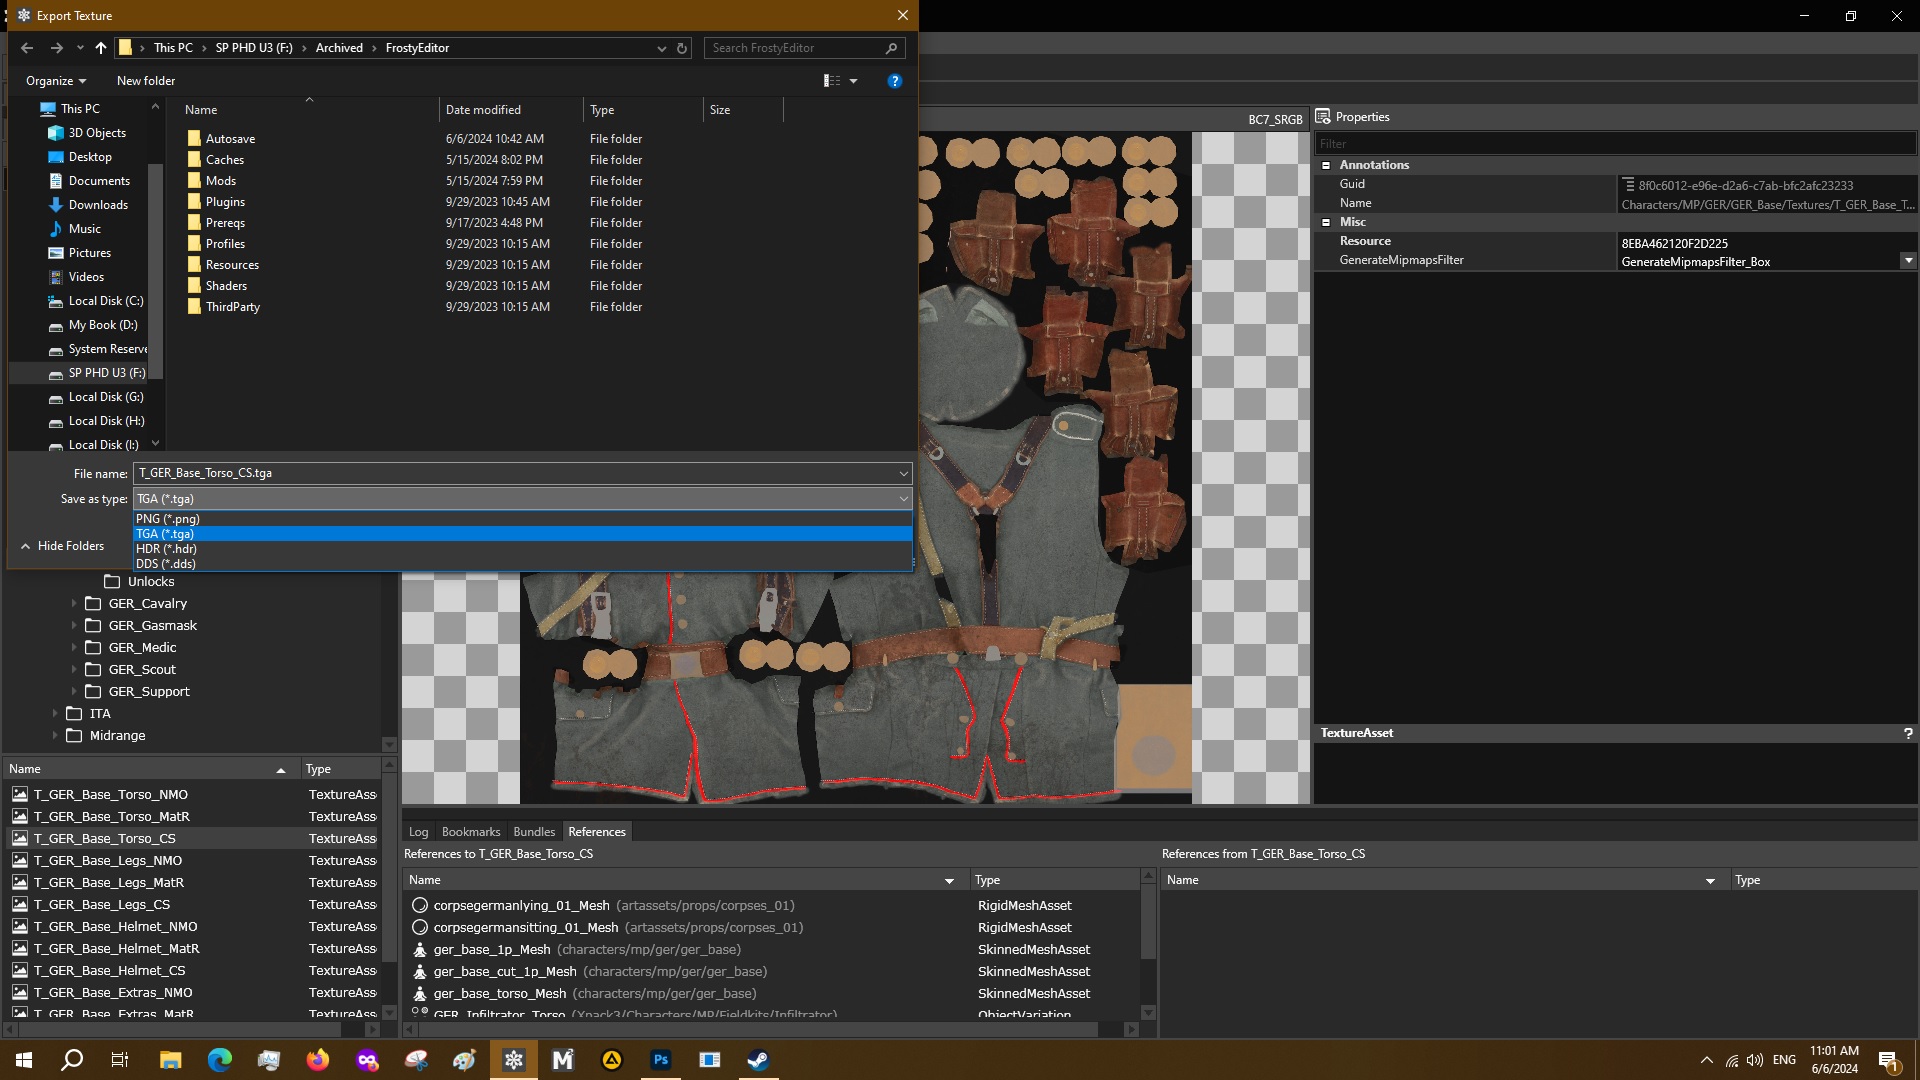Switch to the Bookmarks tab
Viewport: 1920px width, 1080px height.
point(470,832)
